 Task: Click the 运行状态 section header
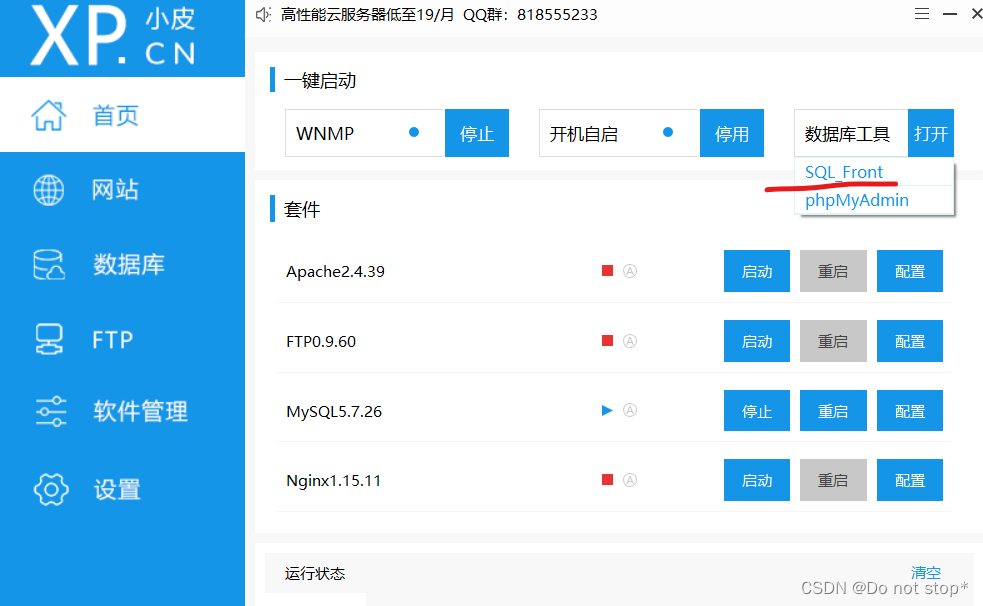coord(315,573)
